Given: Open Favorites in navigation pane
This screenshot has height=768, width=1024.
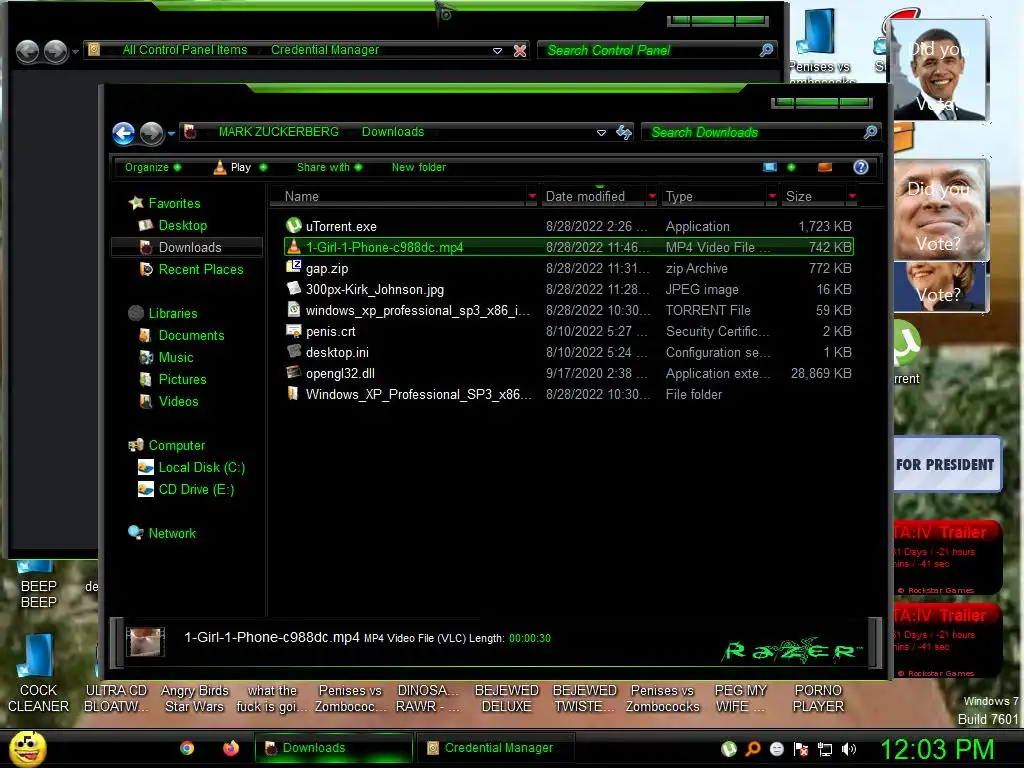Looking at the screenshot, I should (174, 203).
